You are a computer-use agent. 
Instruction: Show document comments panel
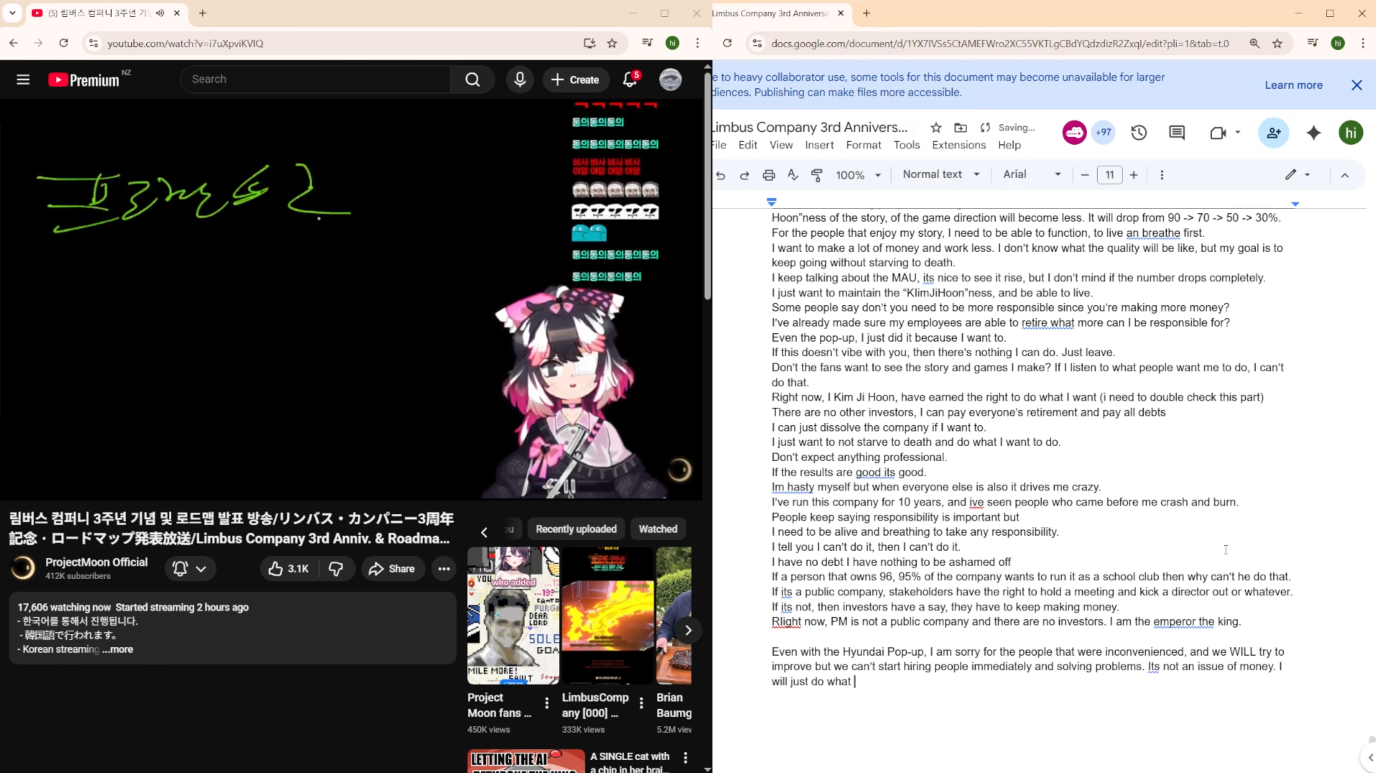point(1177,133)
